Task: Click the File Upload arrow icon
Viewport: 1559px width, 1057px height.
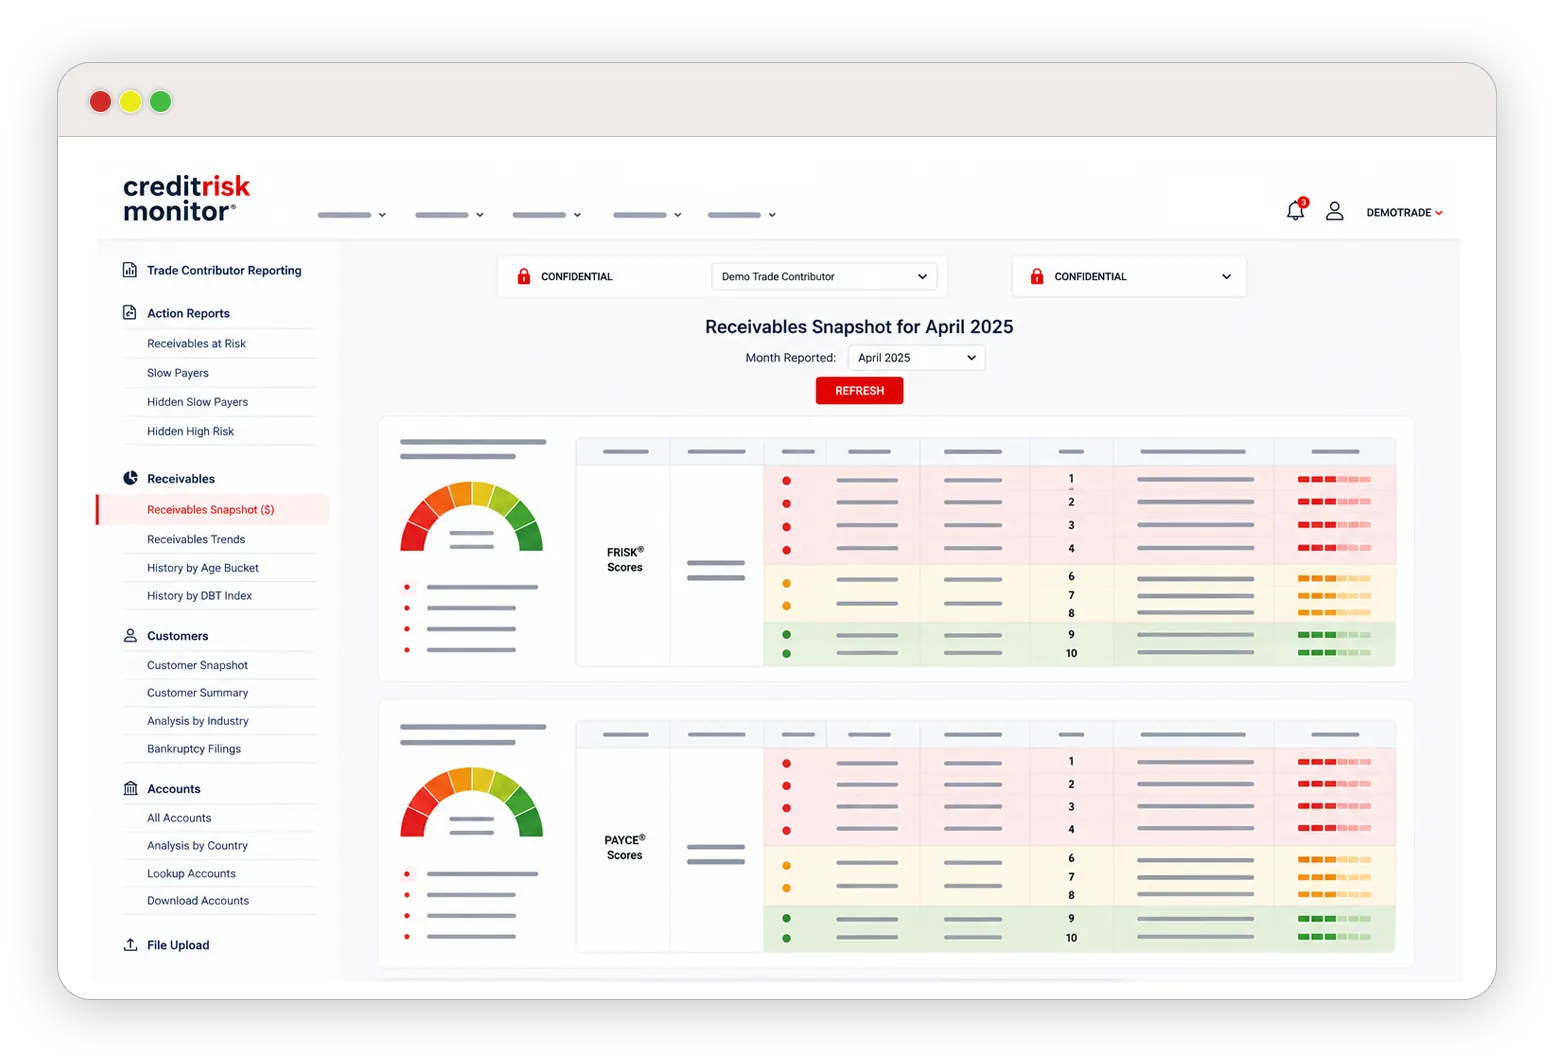Action: point(130,944)
